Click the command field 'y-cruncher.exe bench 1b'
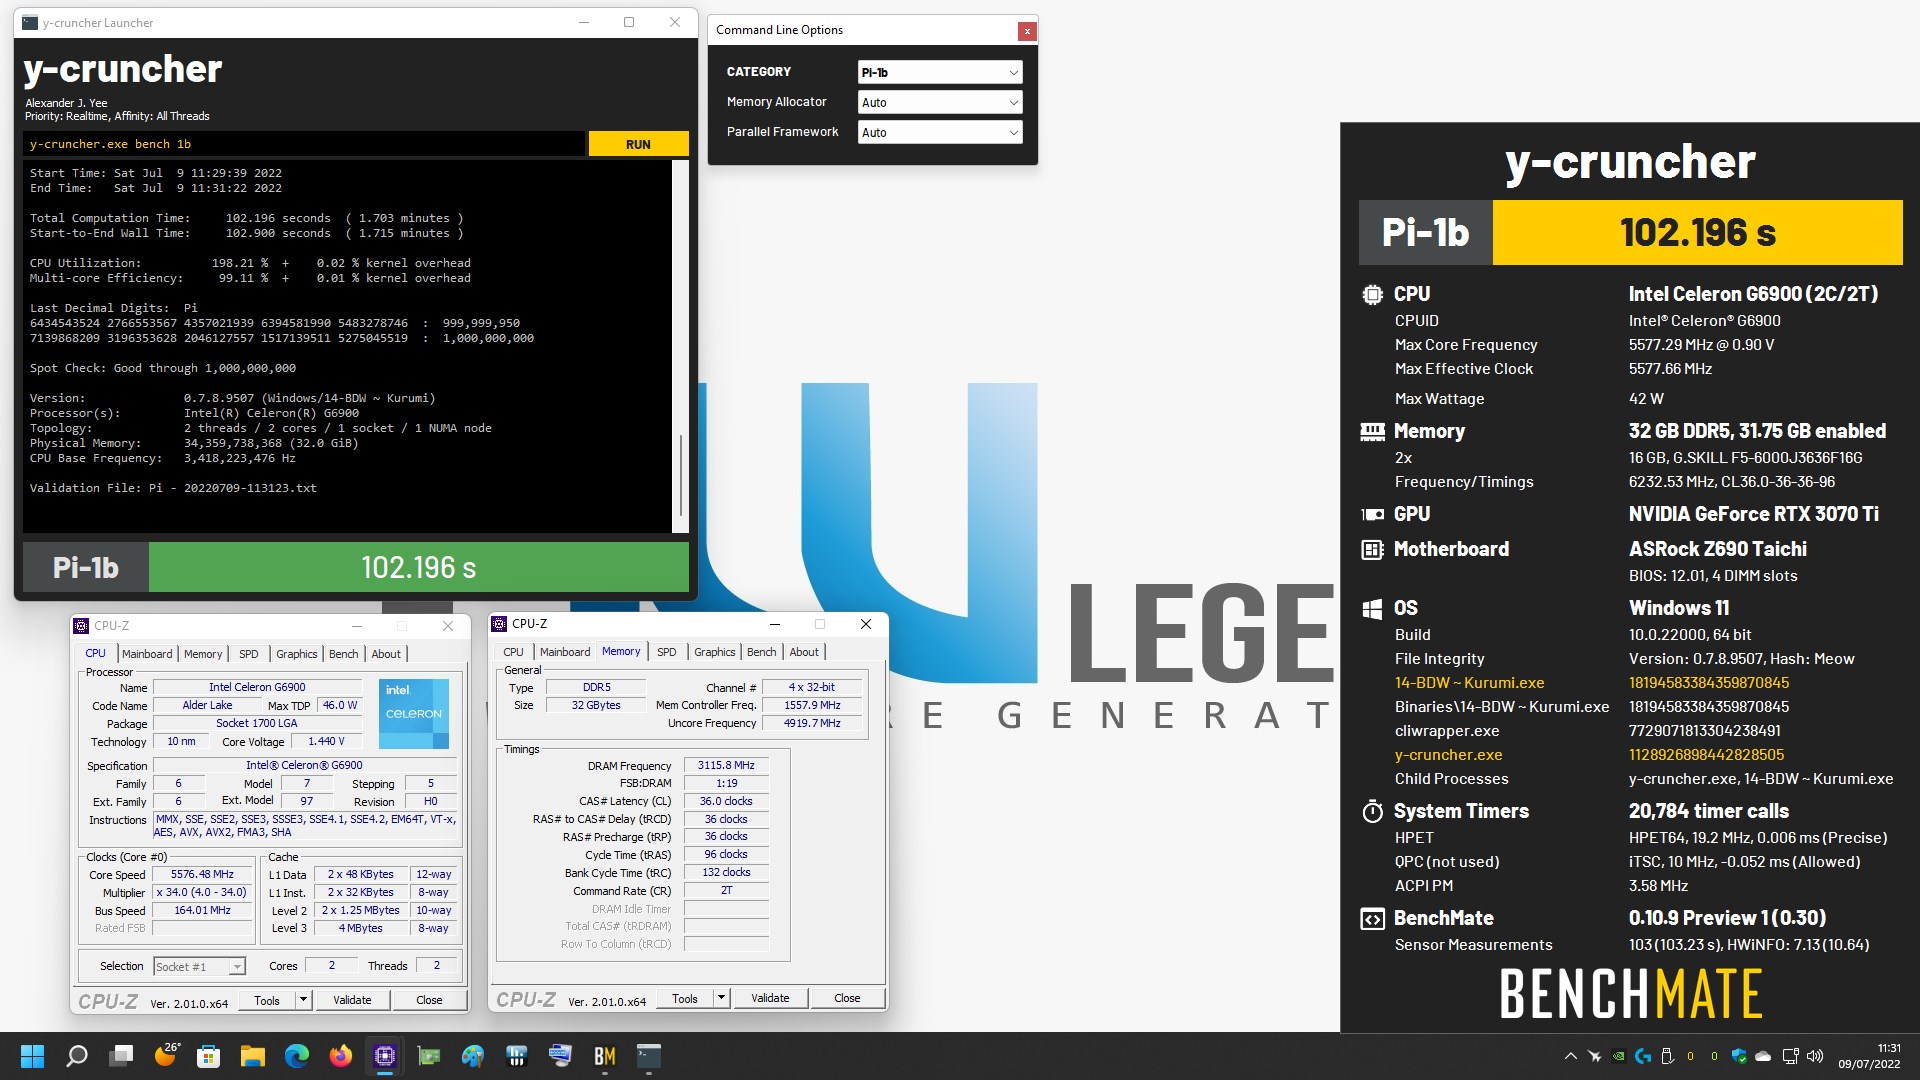This screenshot has height=1080, width=1920. (x=304, y=144)
